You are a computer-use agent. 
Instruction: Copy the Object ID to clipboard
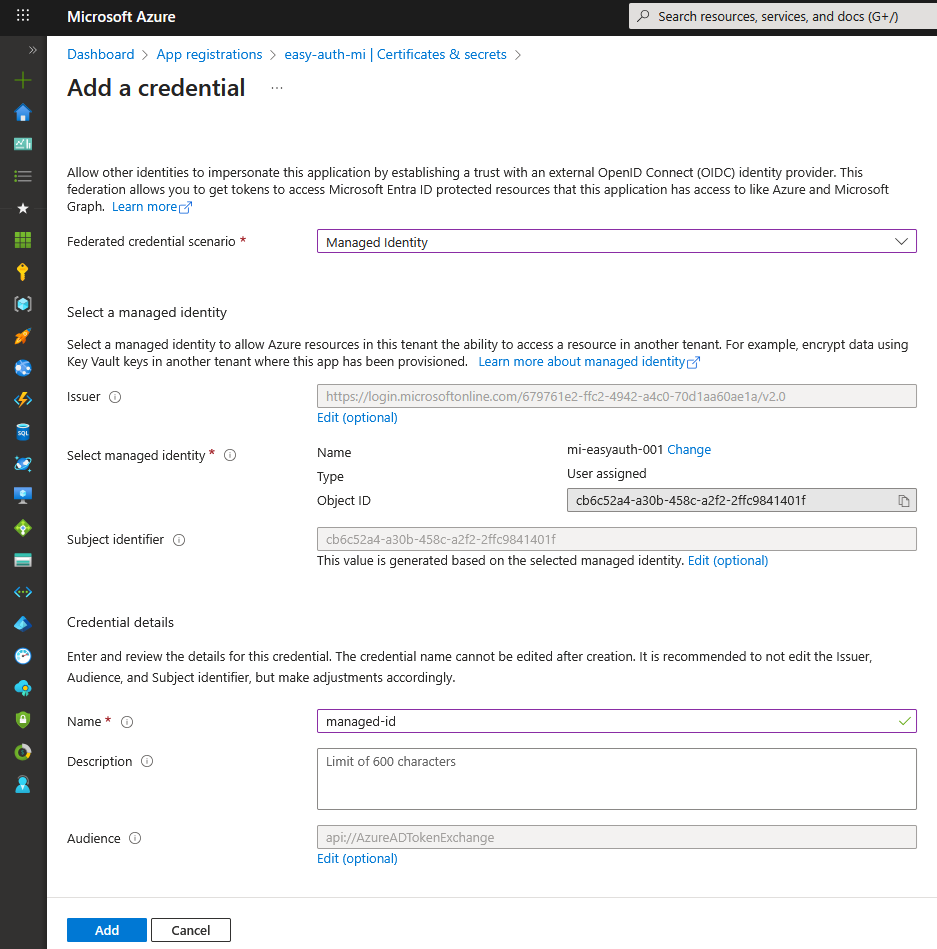point(904,501)
